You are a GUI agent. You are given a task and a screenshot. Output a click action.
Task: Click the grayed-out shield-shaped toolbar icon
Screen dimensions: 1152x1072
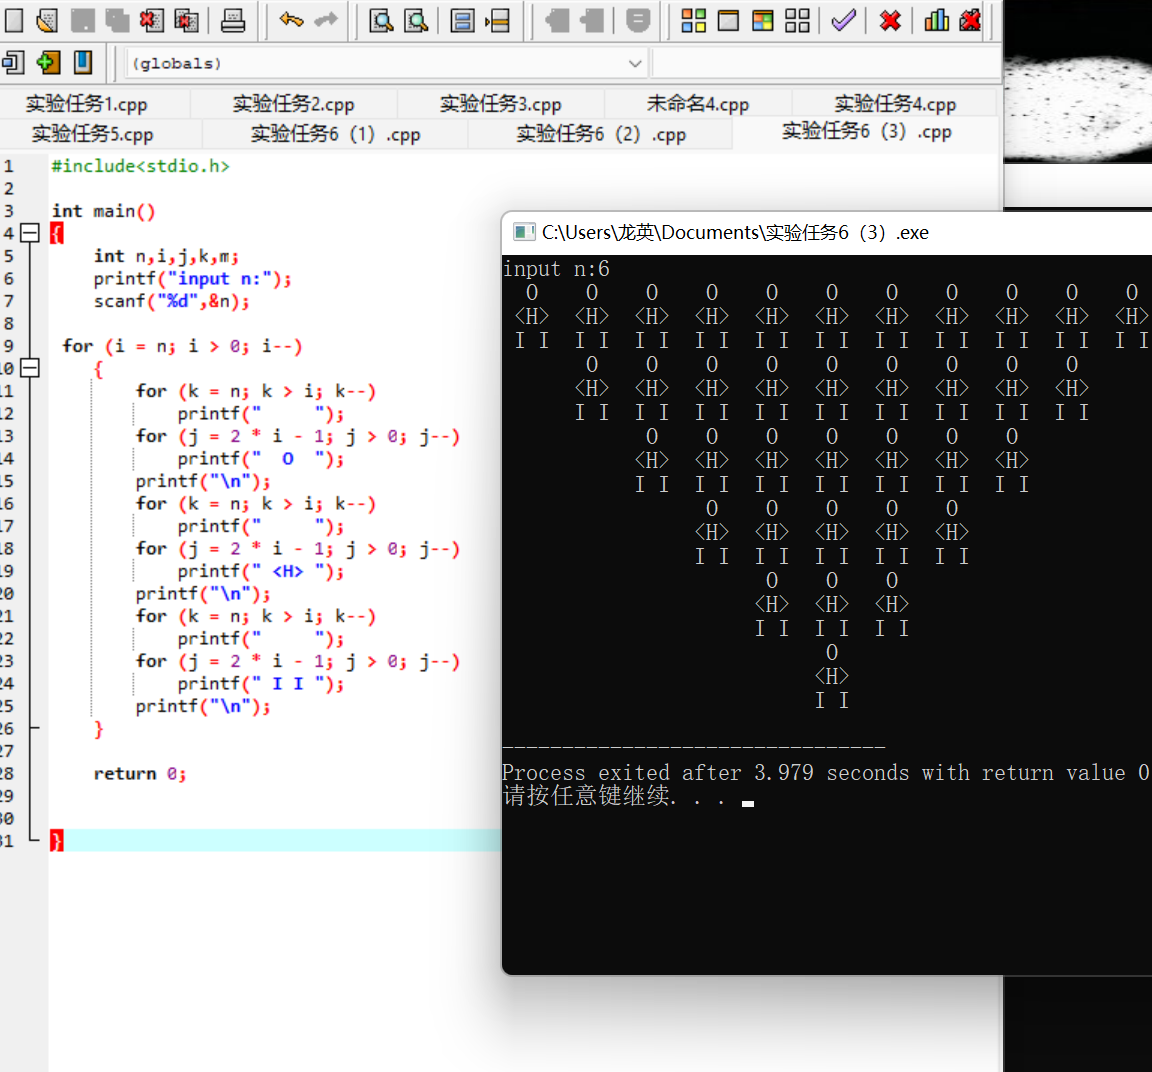click(638, 20)
